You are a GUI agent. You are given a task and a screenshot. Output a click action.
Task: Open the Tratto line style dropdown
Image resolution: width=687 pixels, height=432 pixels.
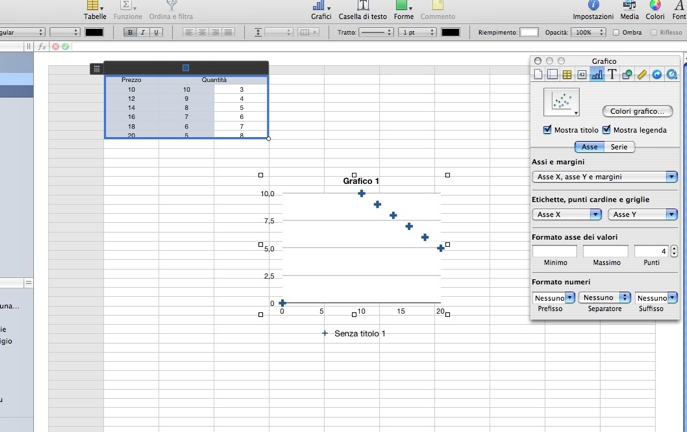375,32
